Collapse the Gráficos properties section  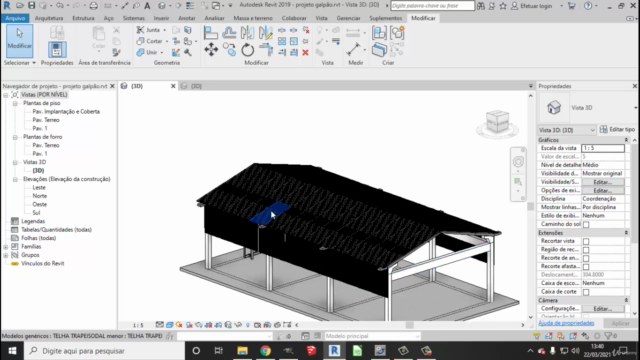pos(626,140)
